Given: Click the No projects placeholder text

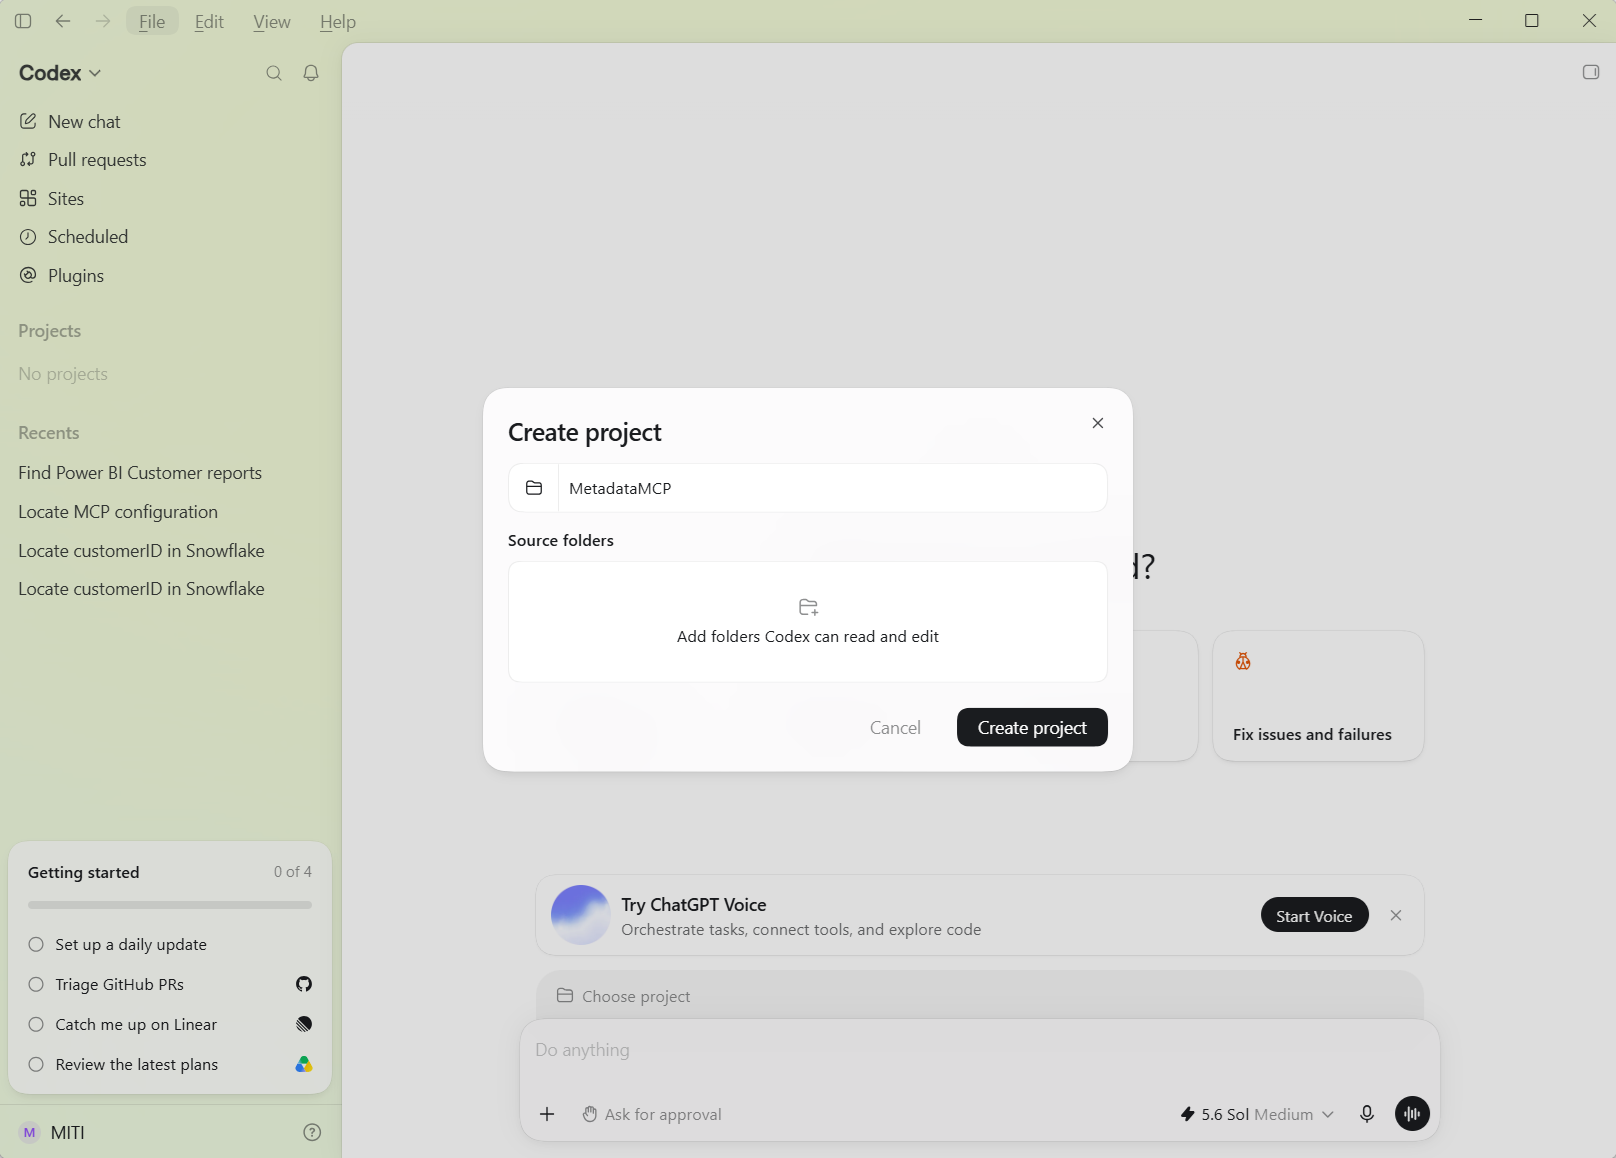Looking at the screenshot, I should 63,374.
